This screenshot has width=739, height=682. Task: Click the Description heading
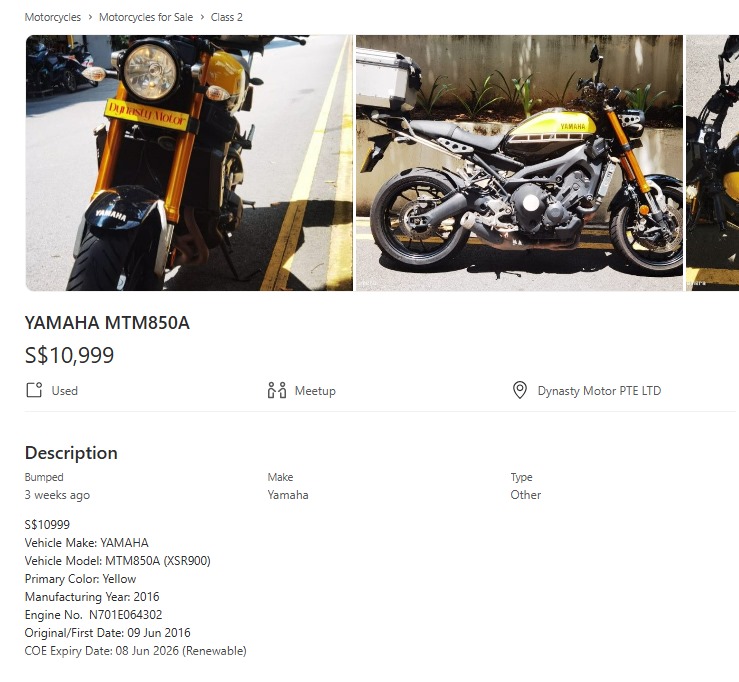pos(71,452)
